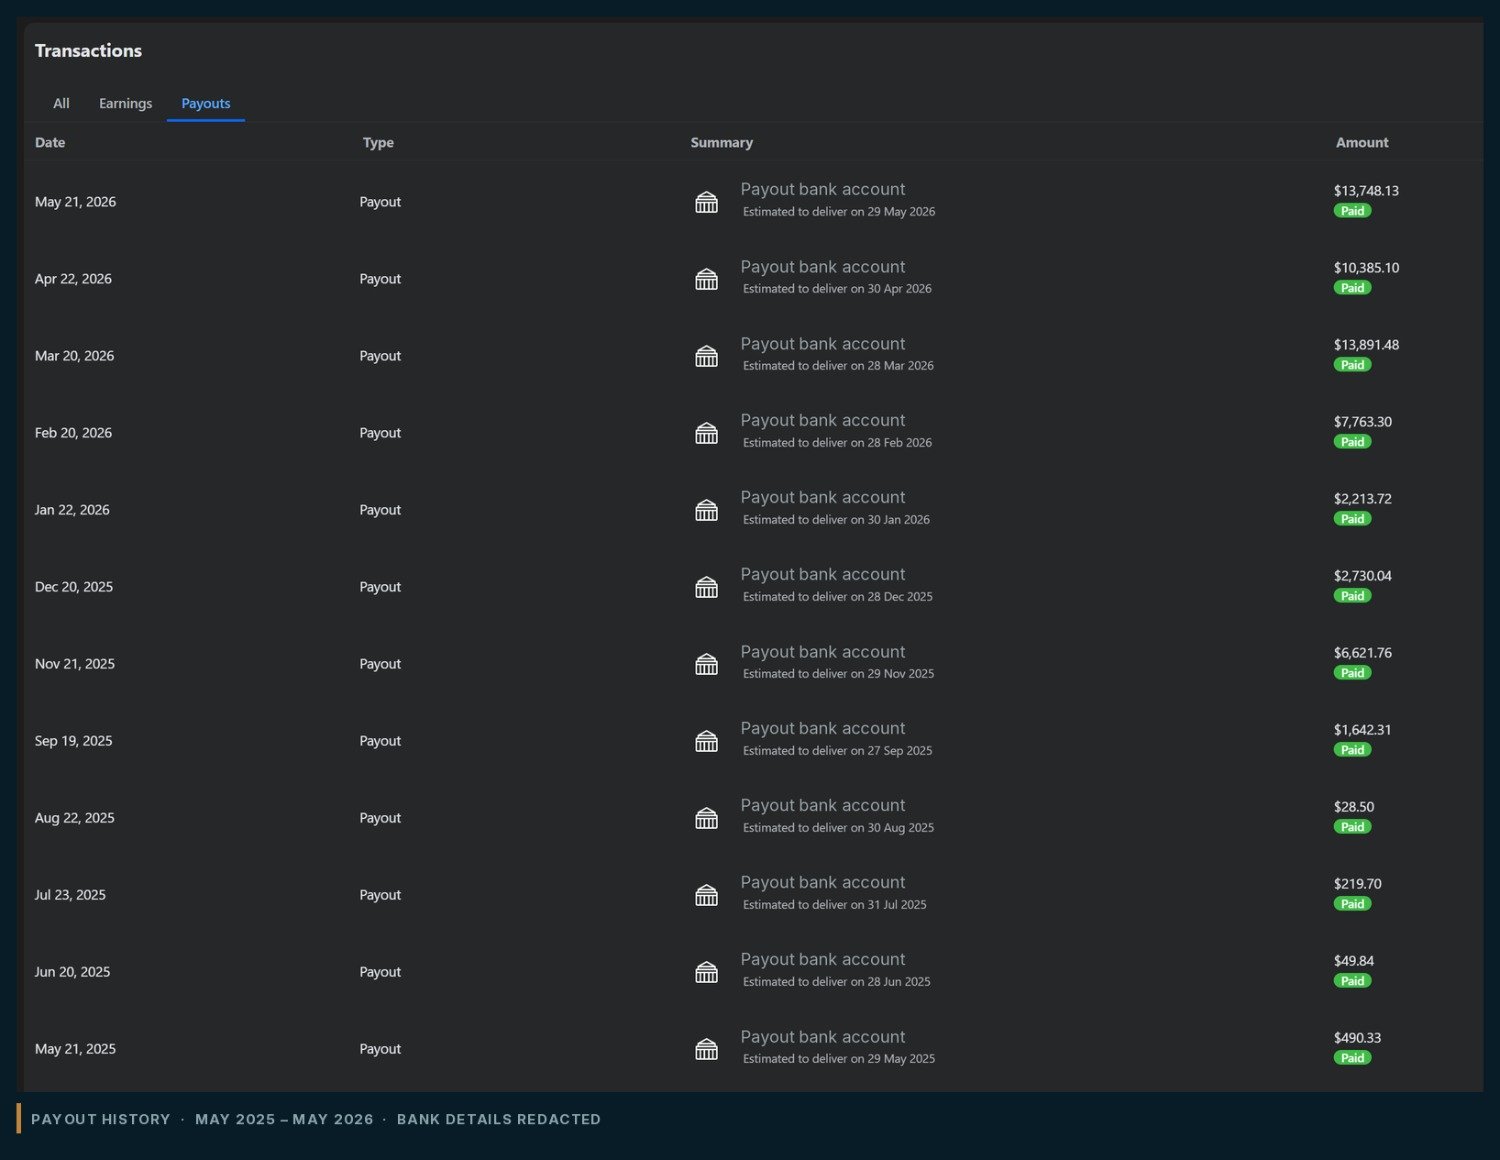This screenshot has width=1500, height=1160.
Task: Choose the bank icon for Jun 20, 2025
Action: 706,972
